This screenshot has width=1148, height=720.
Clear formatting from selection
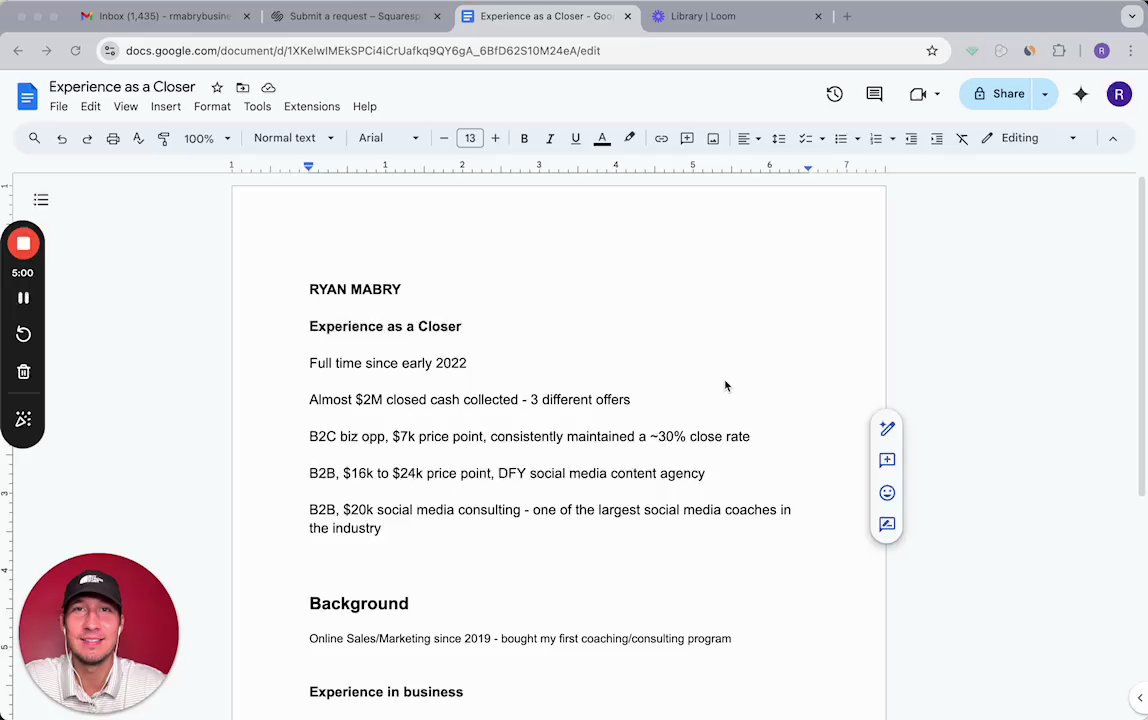coord(962,138)
